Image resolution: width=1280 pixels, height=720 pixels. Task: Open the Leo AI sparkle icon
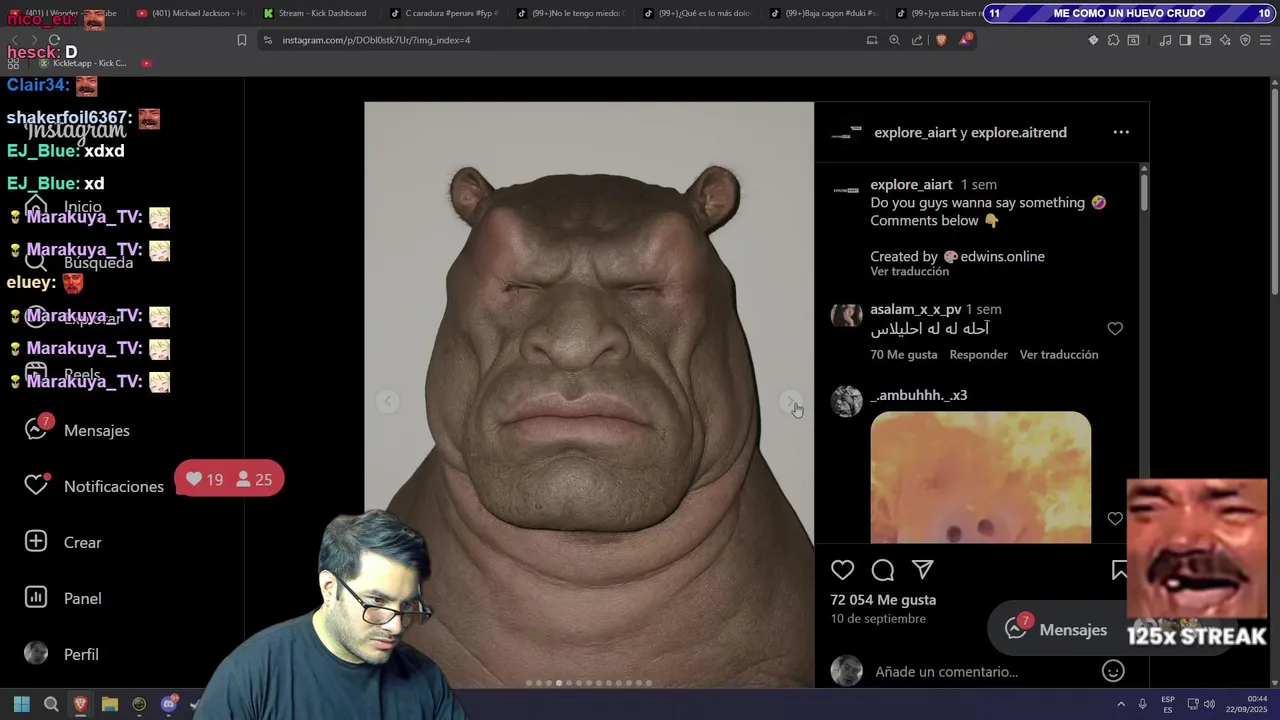coord(1225,40)
